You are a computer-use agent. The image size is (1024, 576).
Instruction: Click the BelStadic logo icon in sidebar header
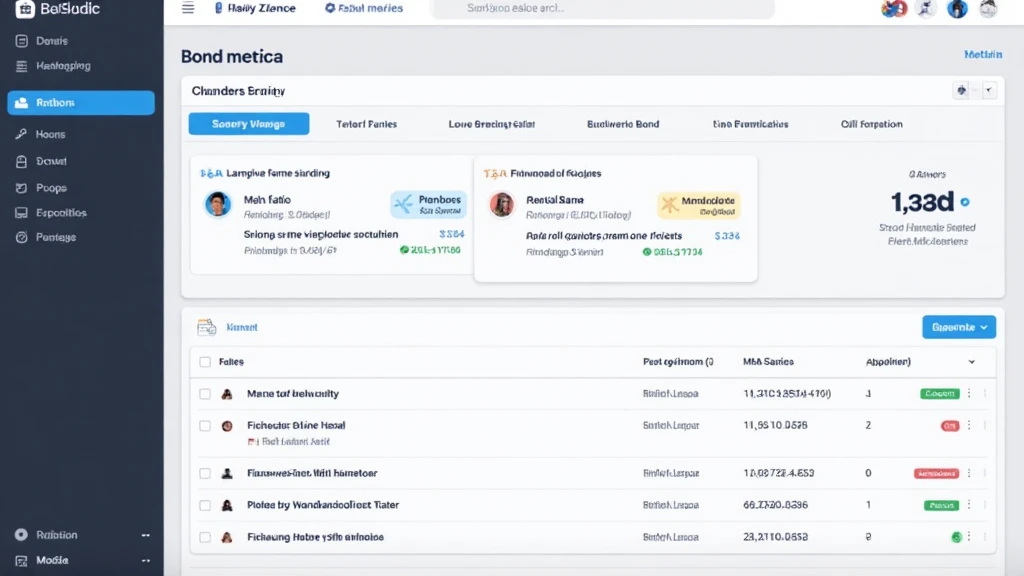point(25,9)
